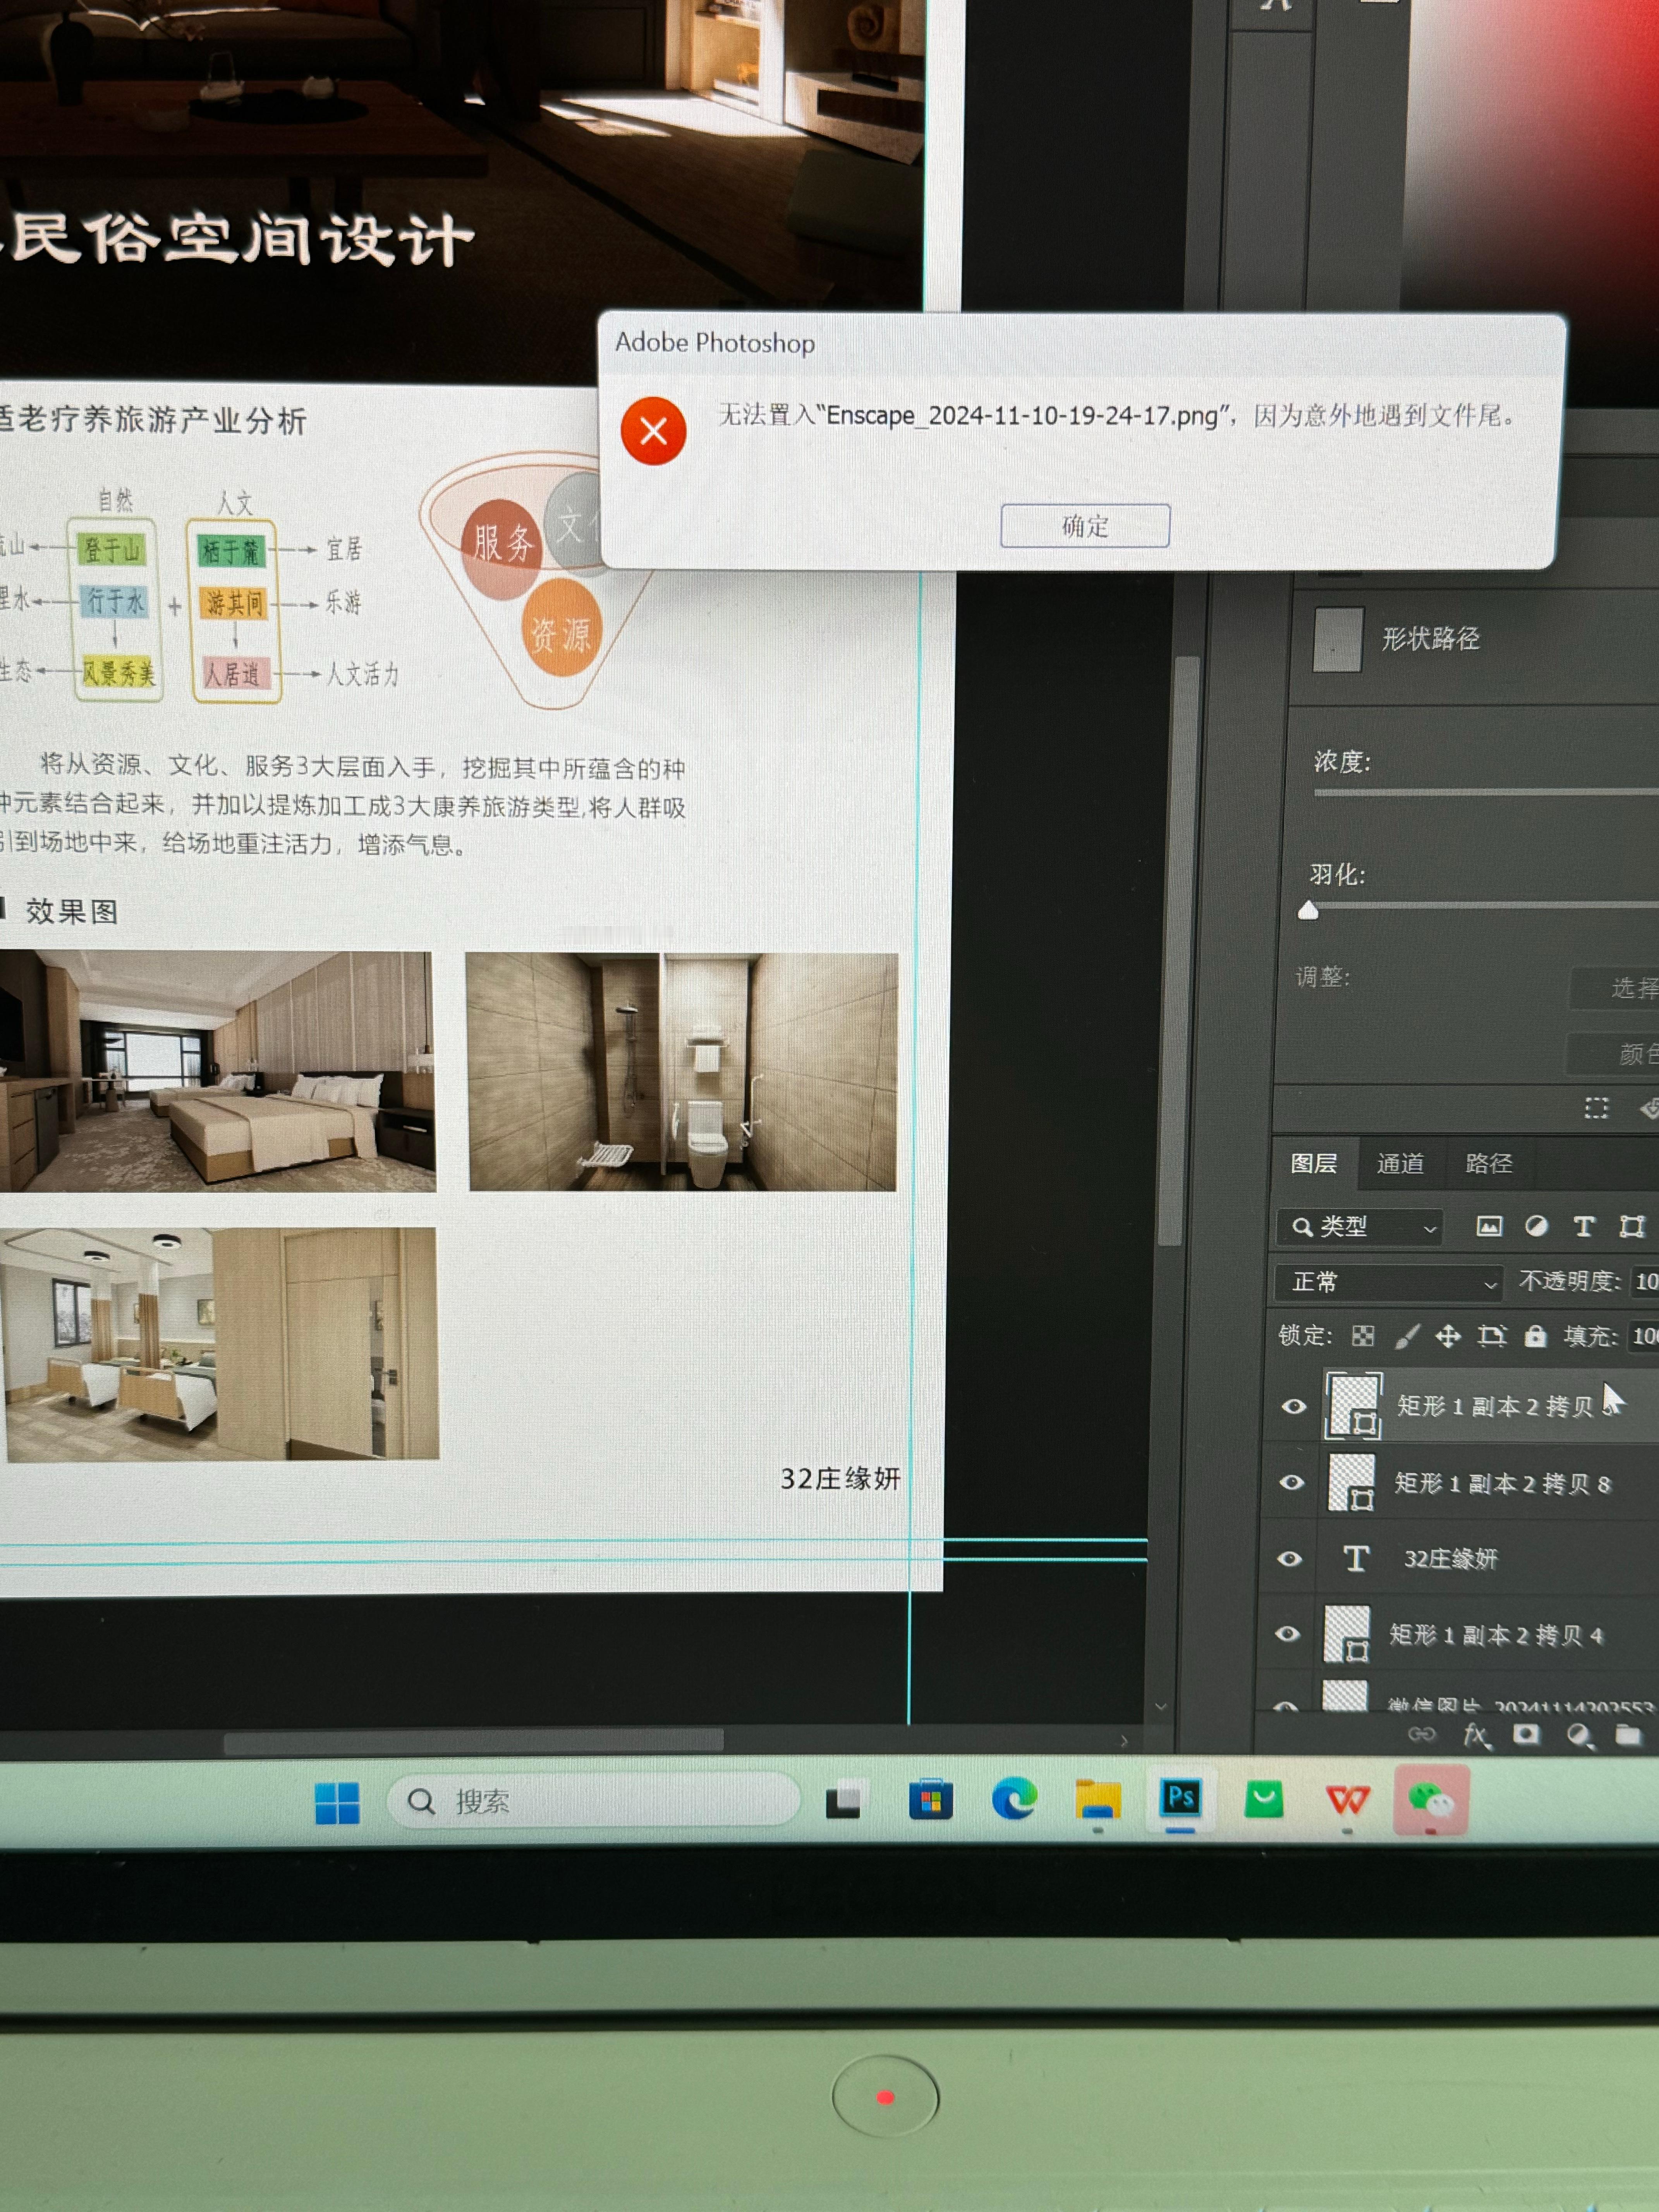Toggle prevent auto-nesting artboard lock
The image size is (1659, 2212).
click(x=1492, y=1336)
